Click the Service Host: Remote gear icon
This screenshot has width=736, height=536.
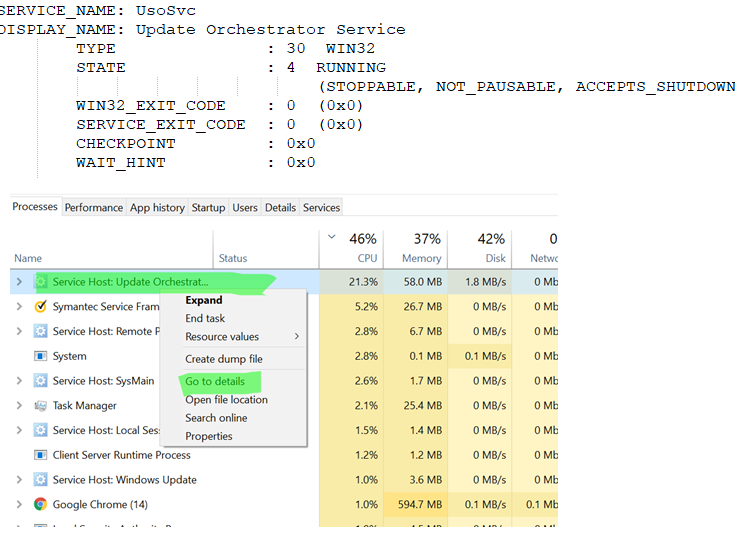[40, 331]
